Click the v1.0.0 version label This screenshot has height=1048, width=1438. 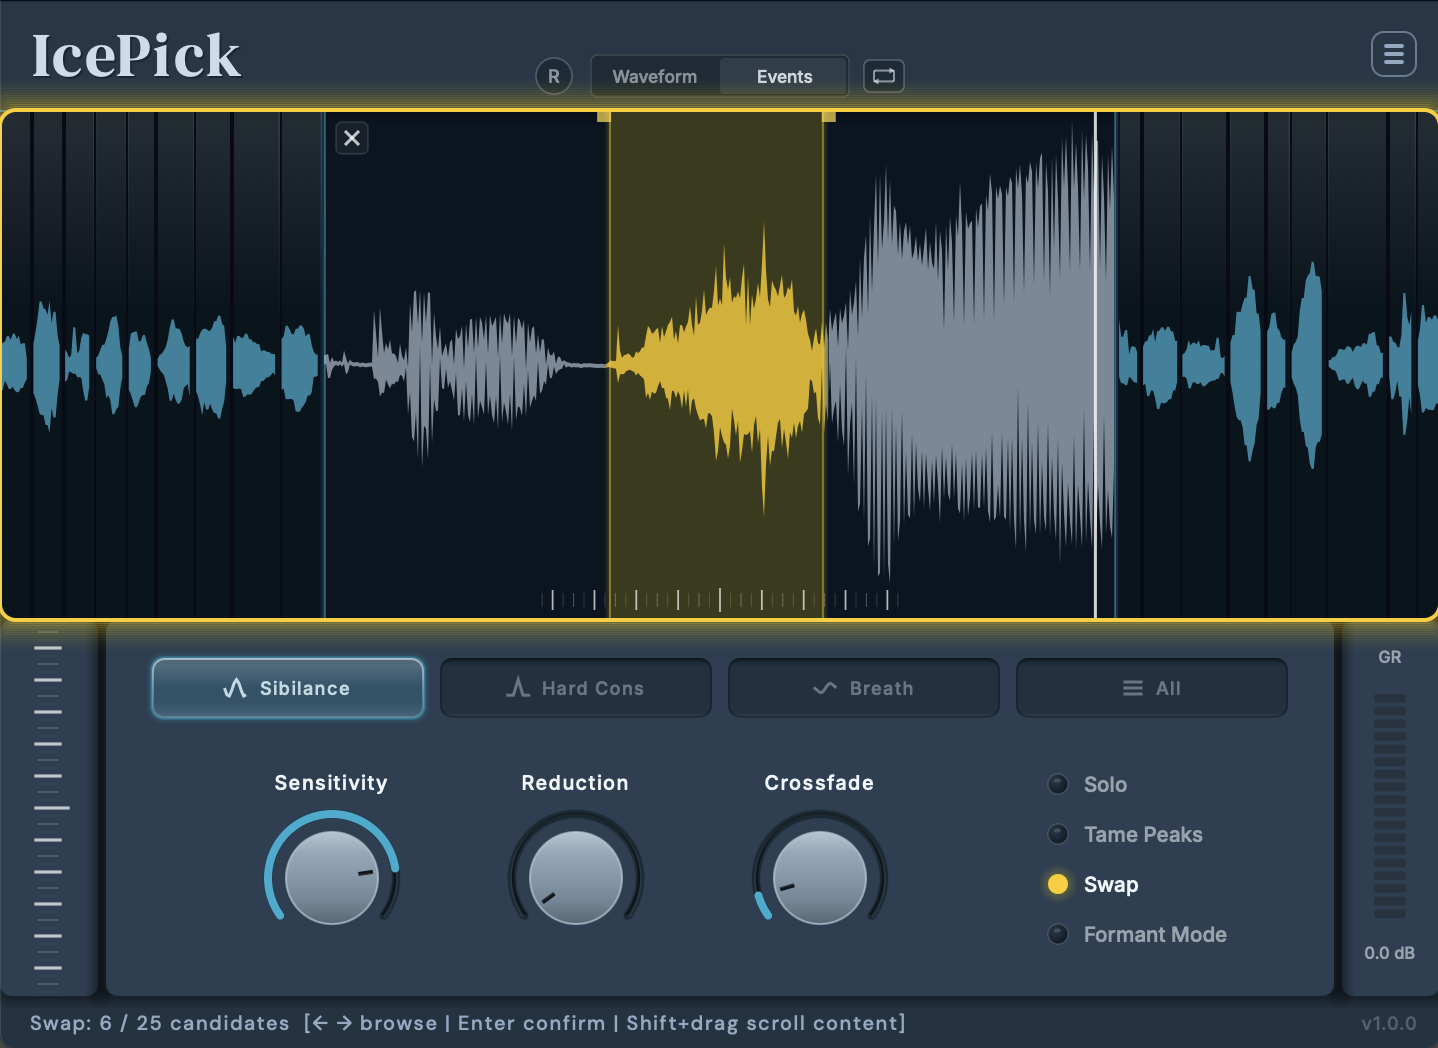[1389, 1023]
